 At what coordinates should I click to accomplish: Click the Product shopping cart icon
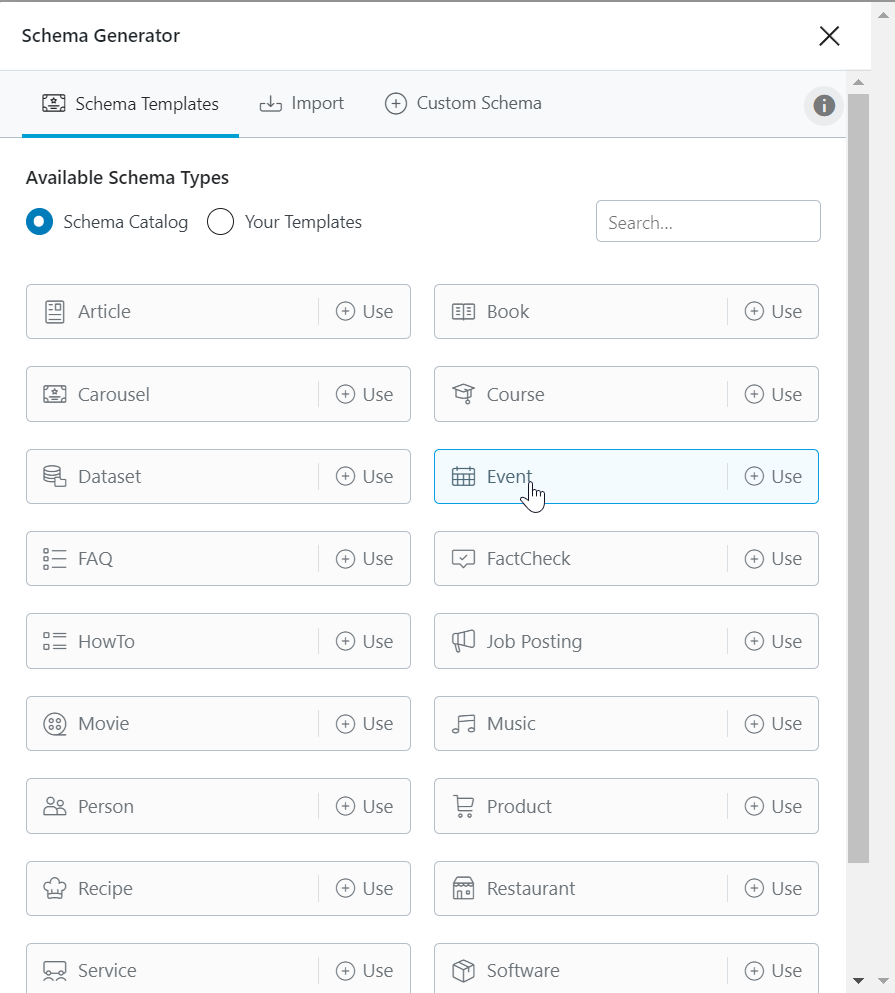click(x=462, y=806)
